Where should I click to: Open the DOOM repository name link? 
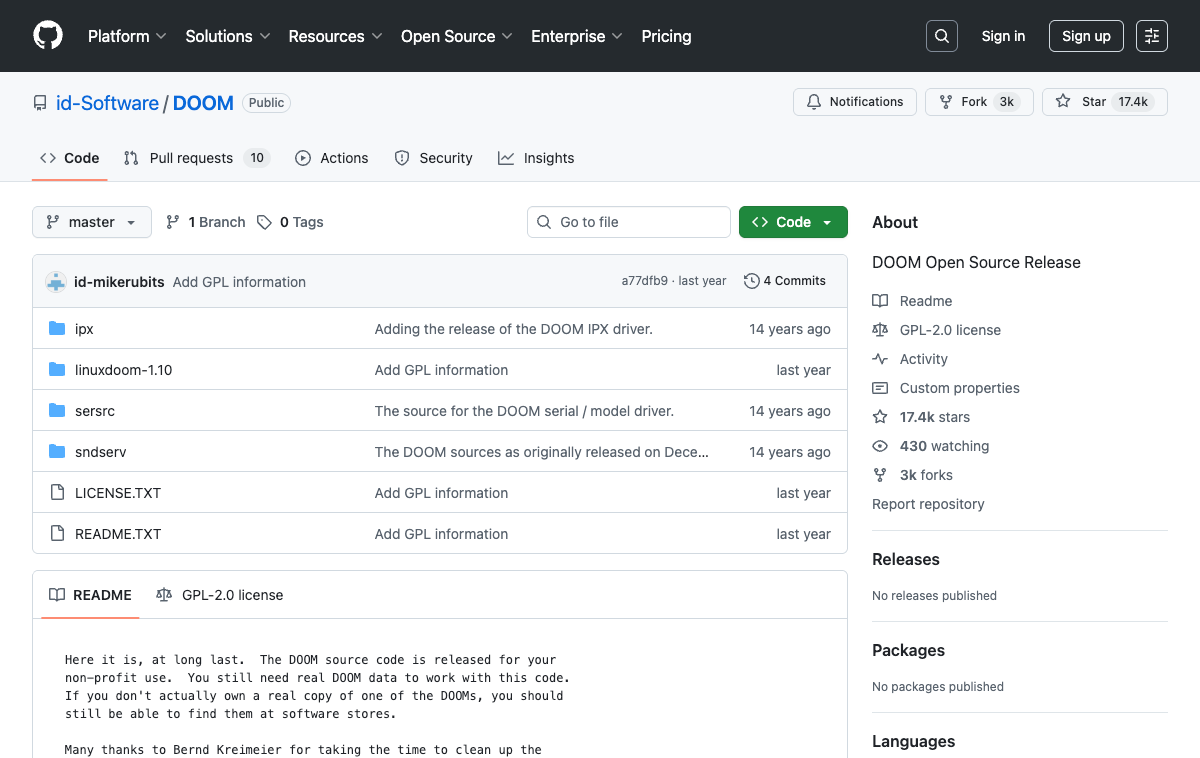(203, 103)
